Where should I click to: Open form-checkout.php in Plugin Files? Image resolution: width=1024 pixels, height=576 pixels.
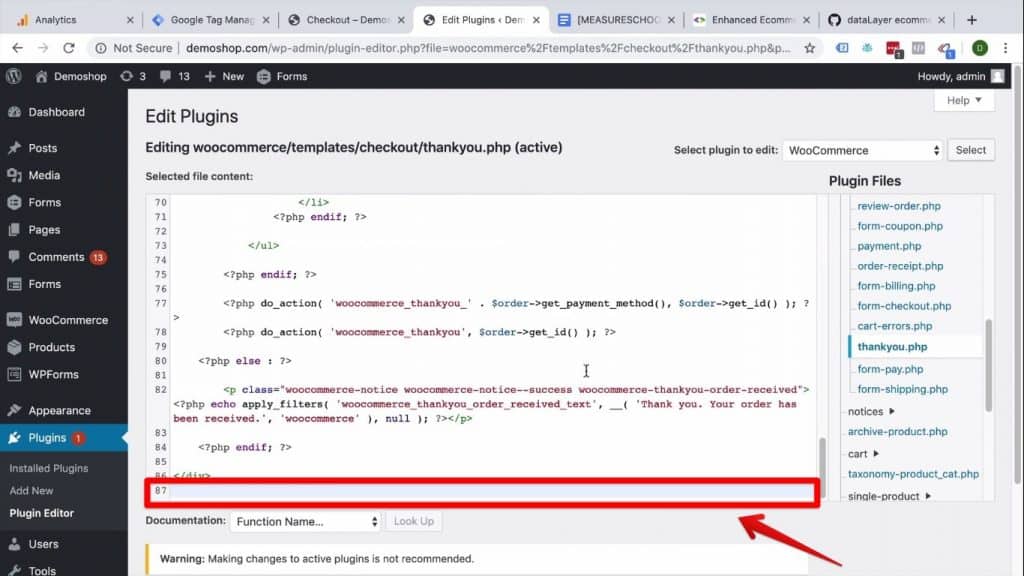(x=904, y=306)
